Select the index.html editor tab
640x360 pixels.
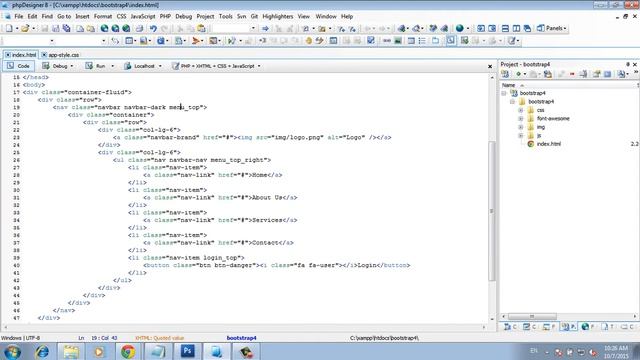click(20, 55)
